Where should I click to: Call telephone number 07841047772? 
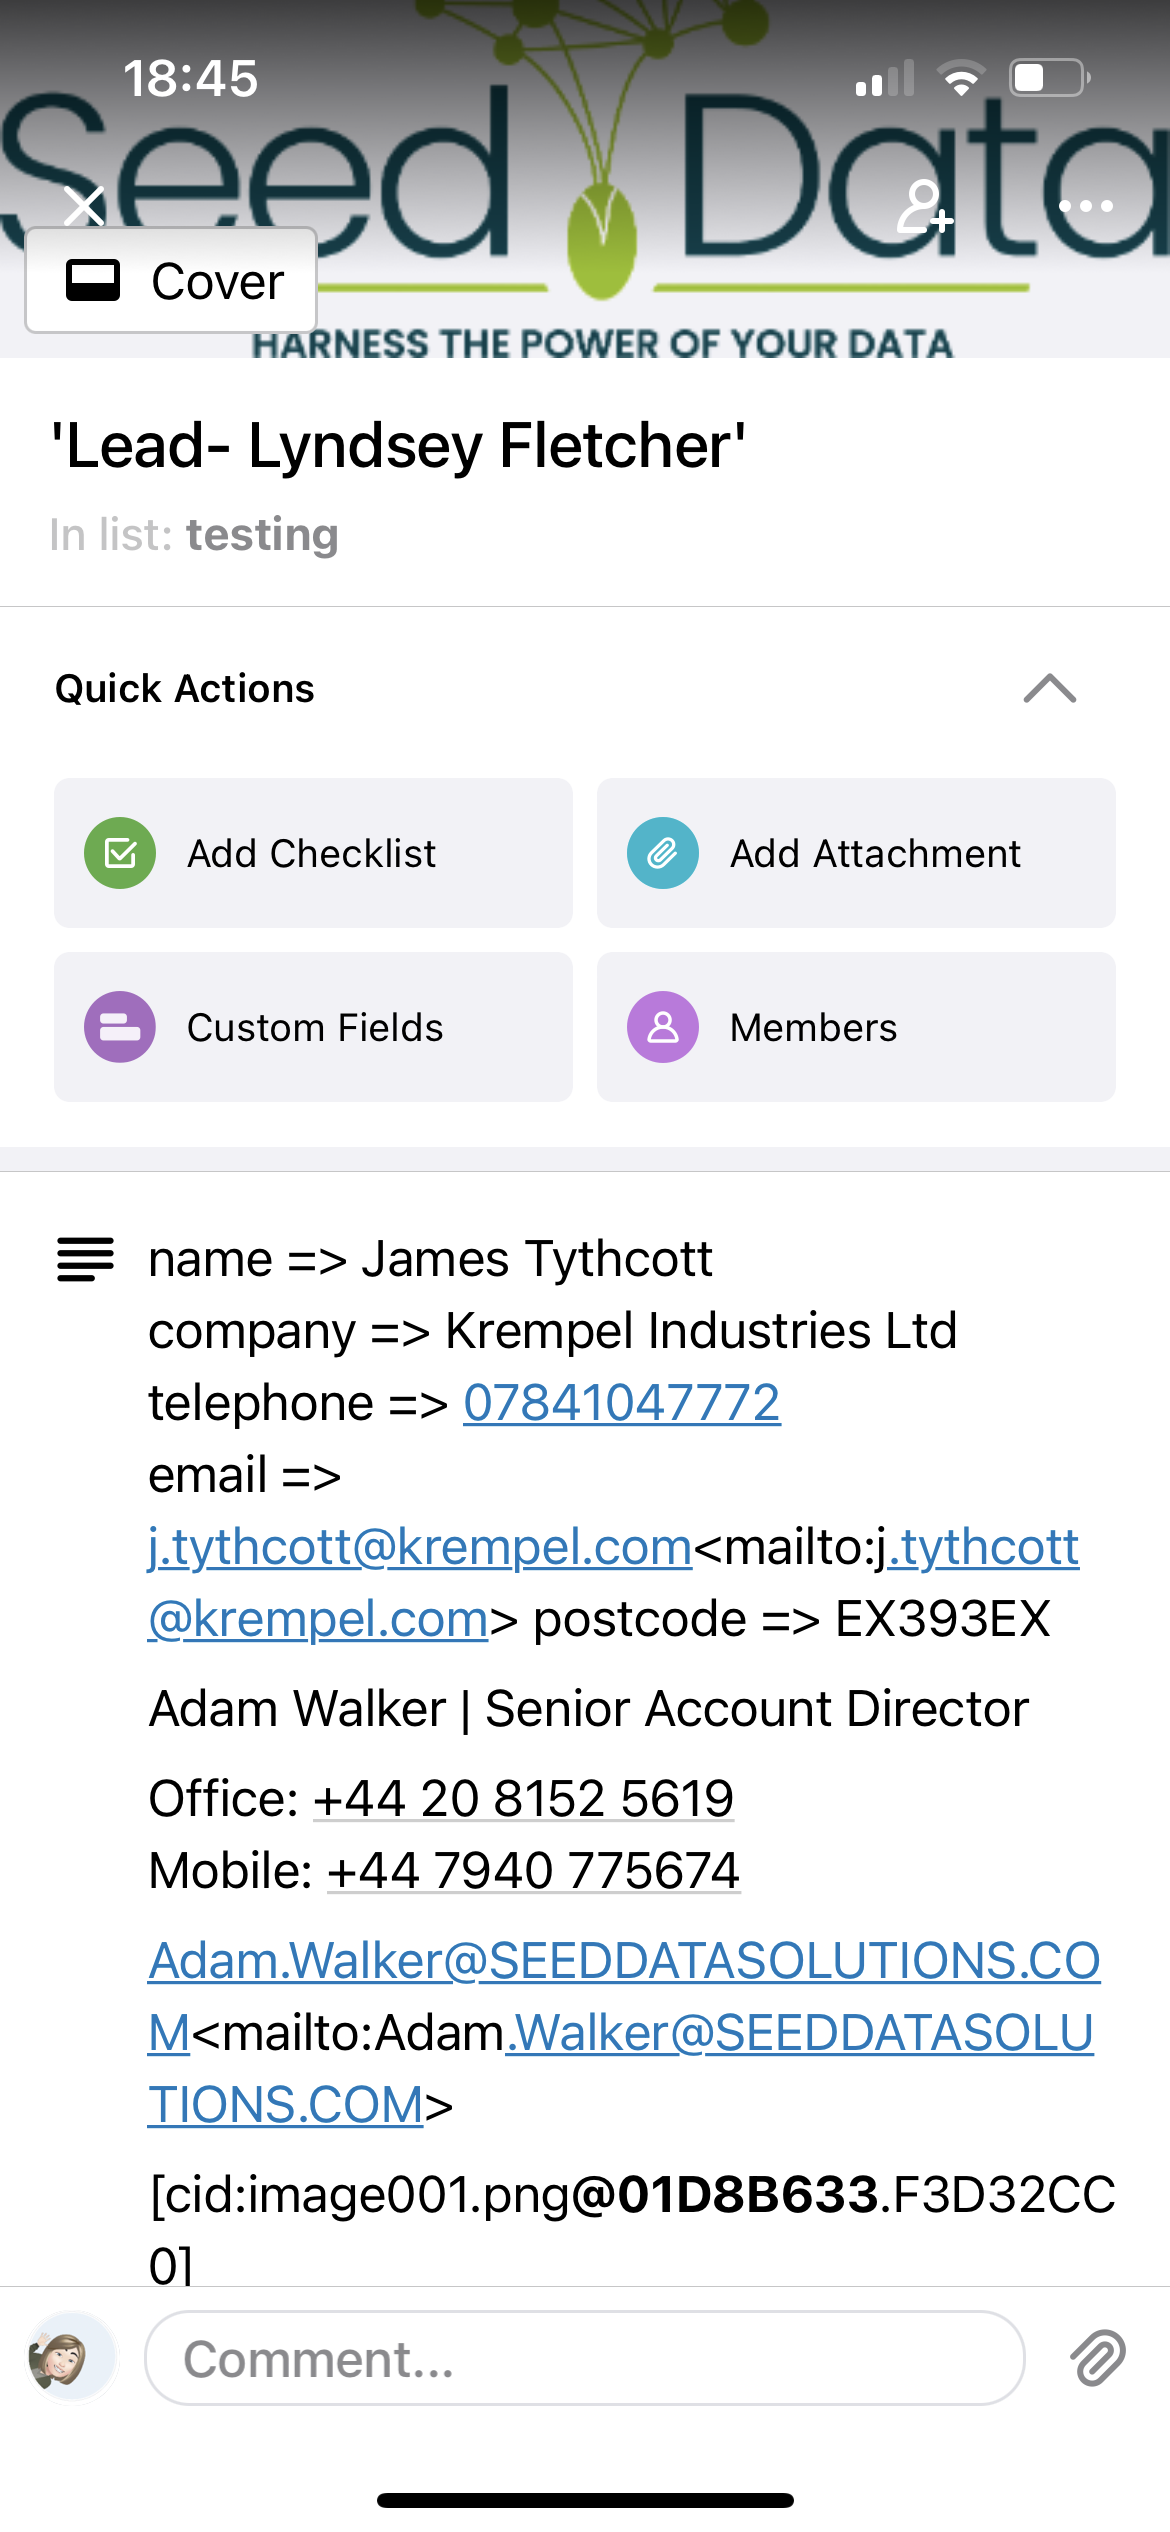click(621, 1402)
